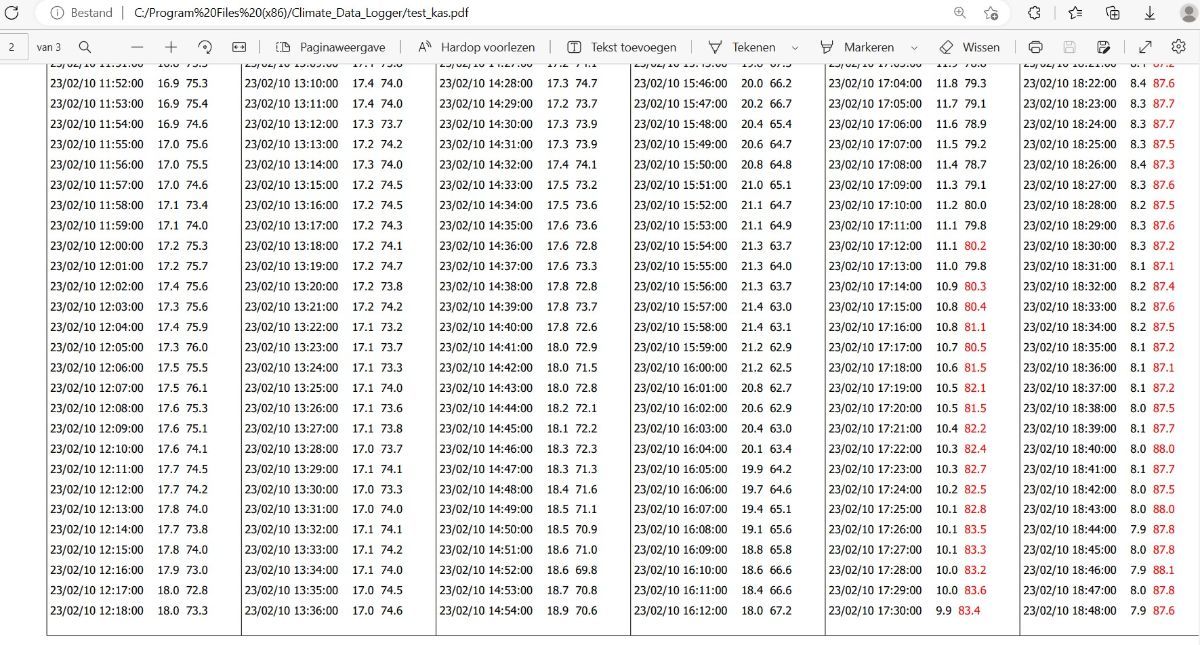1200x645 pixels.
Task: Click the entry 23/02/10 17:04:00
Action: pos(876,84)
